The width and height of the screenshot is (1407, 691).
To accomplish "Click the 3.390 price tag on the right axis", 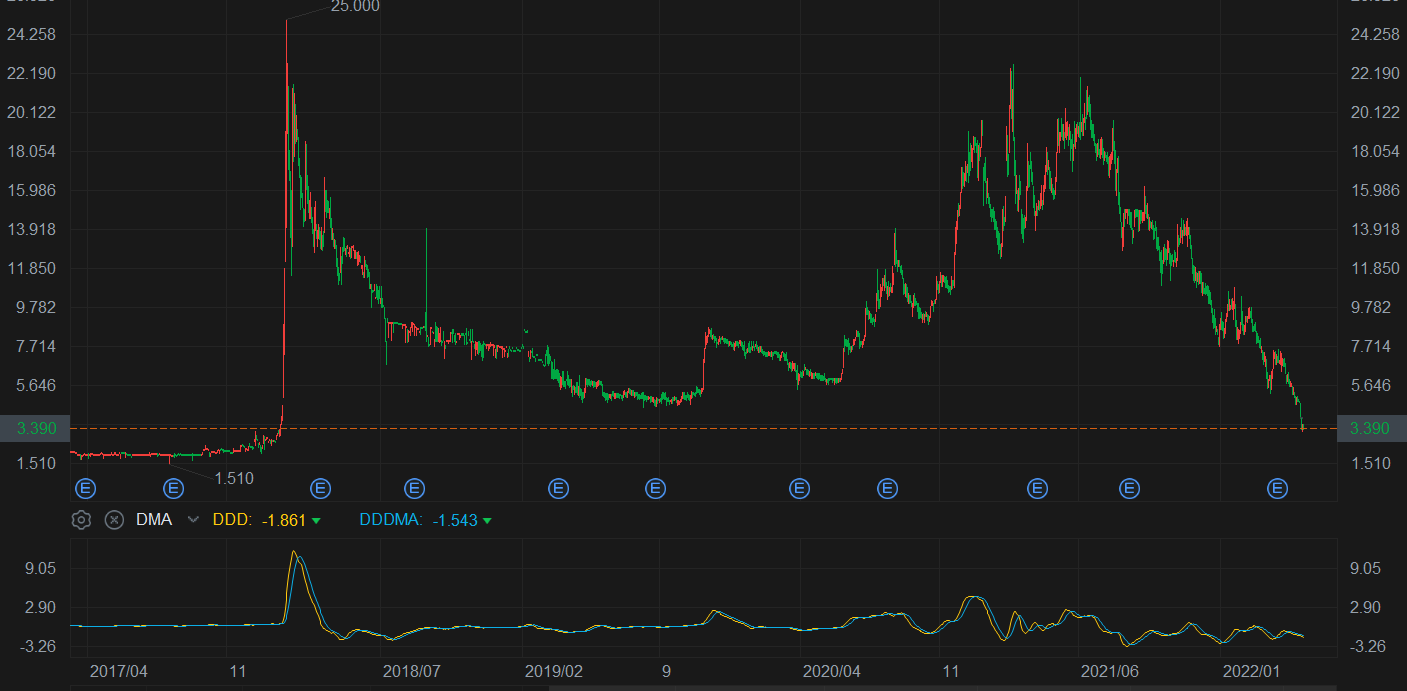I will [x=1370, y=428].
